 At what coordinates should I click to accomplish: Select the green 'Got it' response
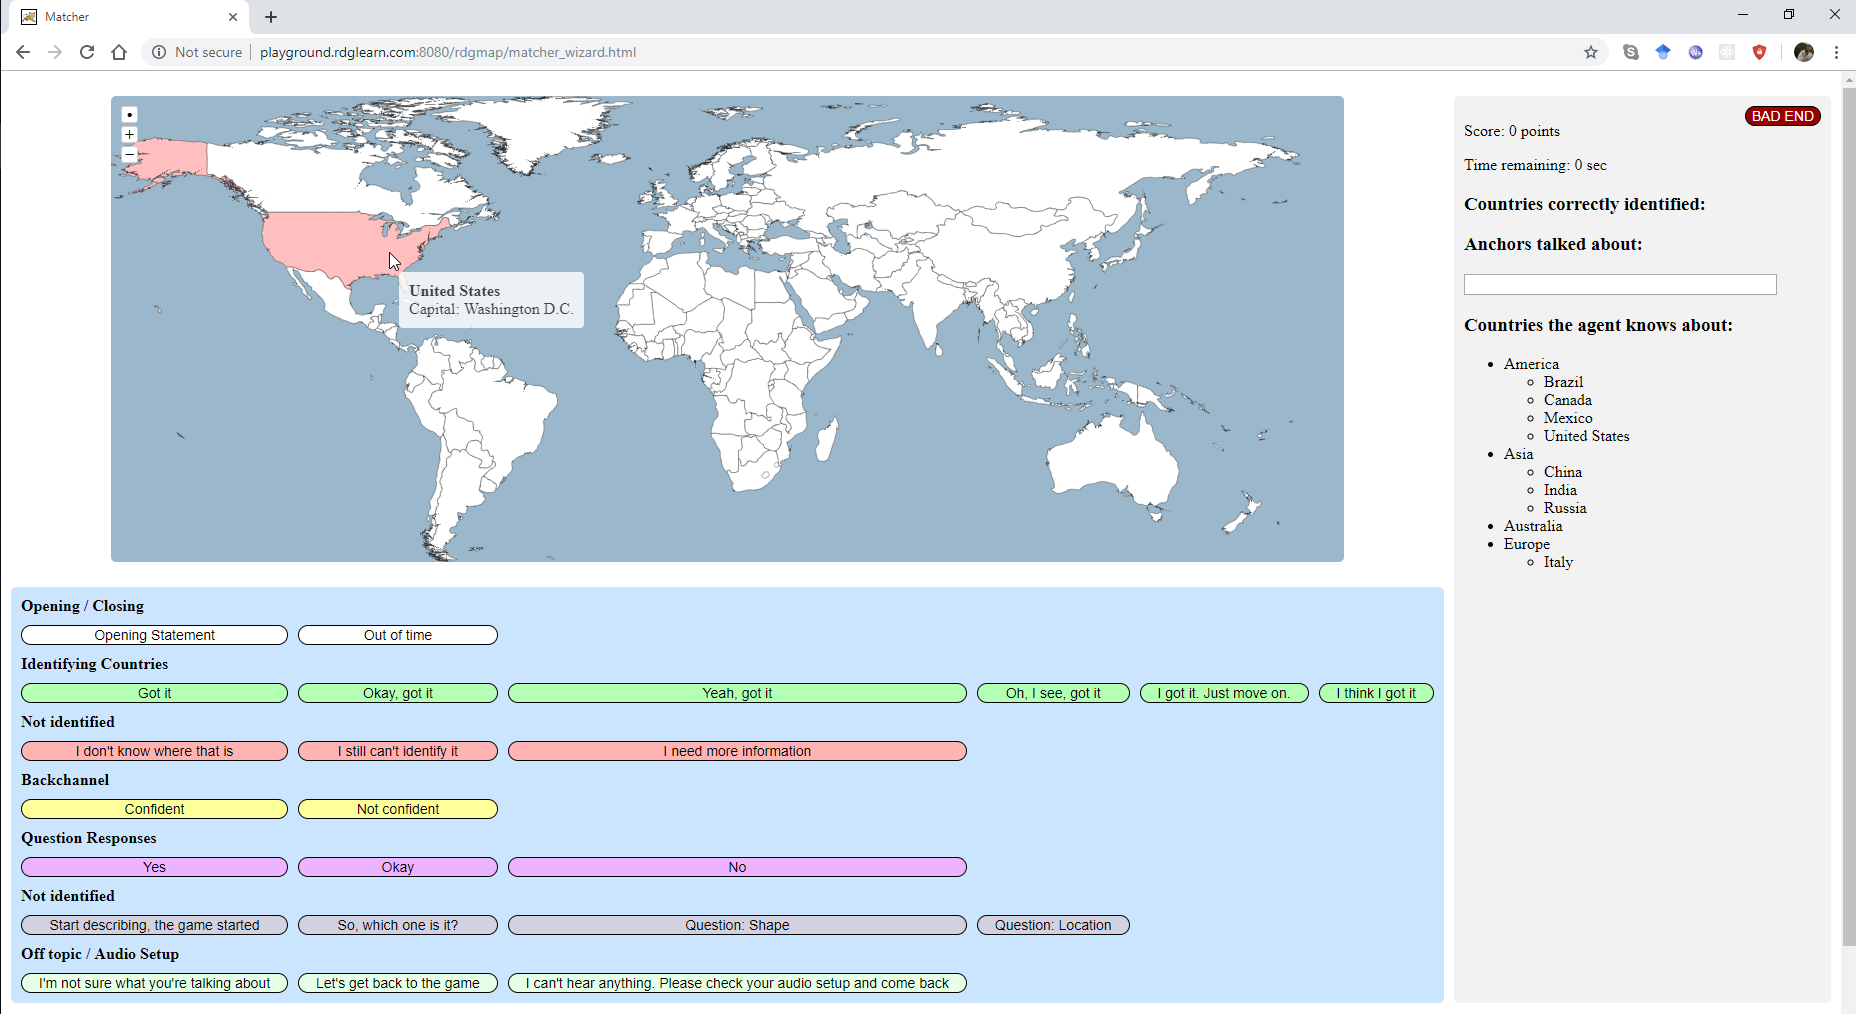coord(154,693)
